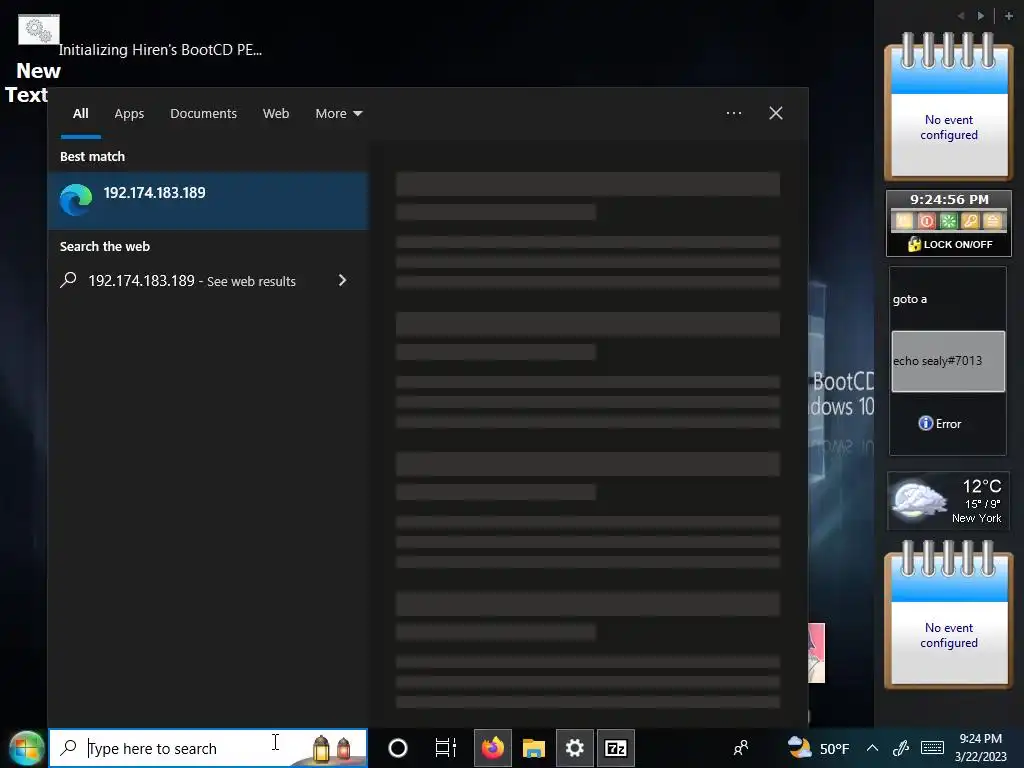This screenshot has height=768, width=1024.
Task: Click the yellow key icon in gadget
Action: (970, 221)
